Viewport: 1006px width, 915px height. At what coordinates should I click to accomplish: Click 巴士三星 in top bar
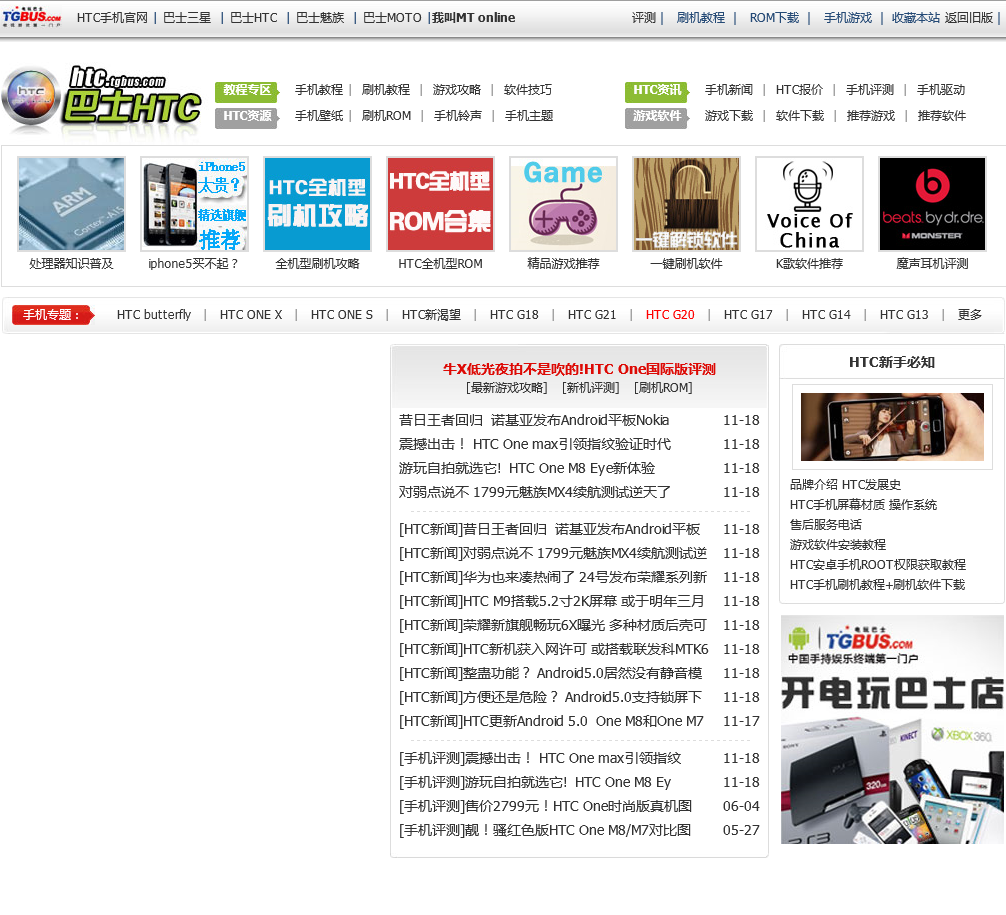(x=187, y=18)
